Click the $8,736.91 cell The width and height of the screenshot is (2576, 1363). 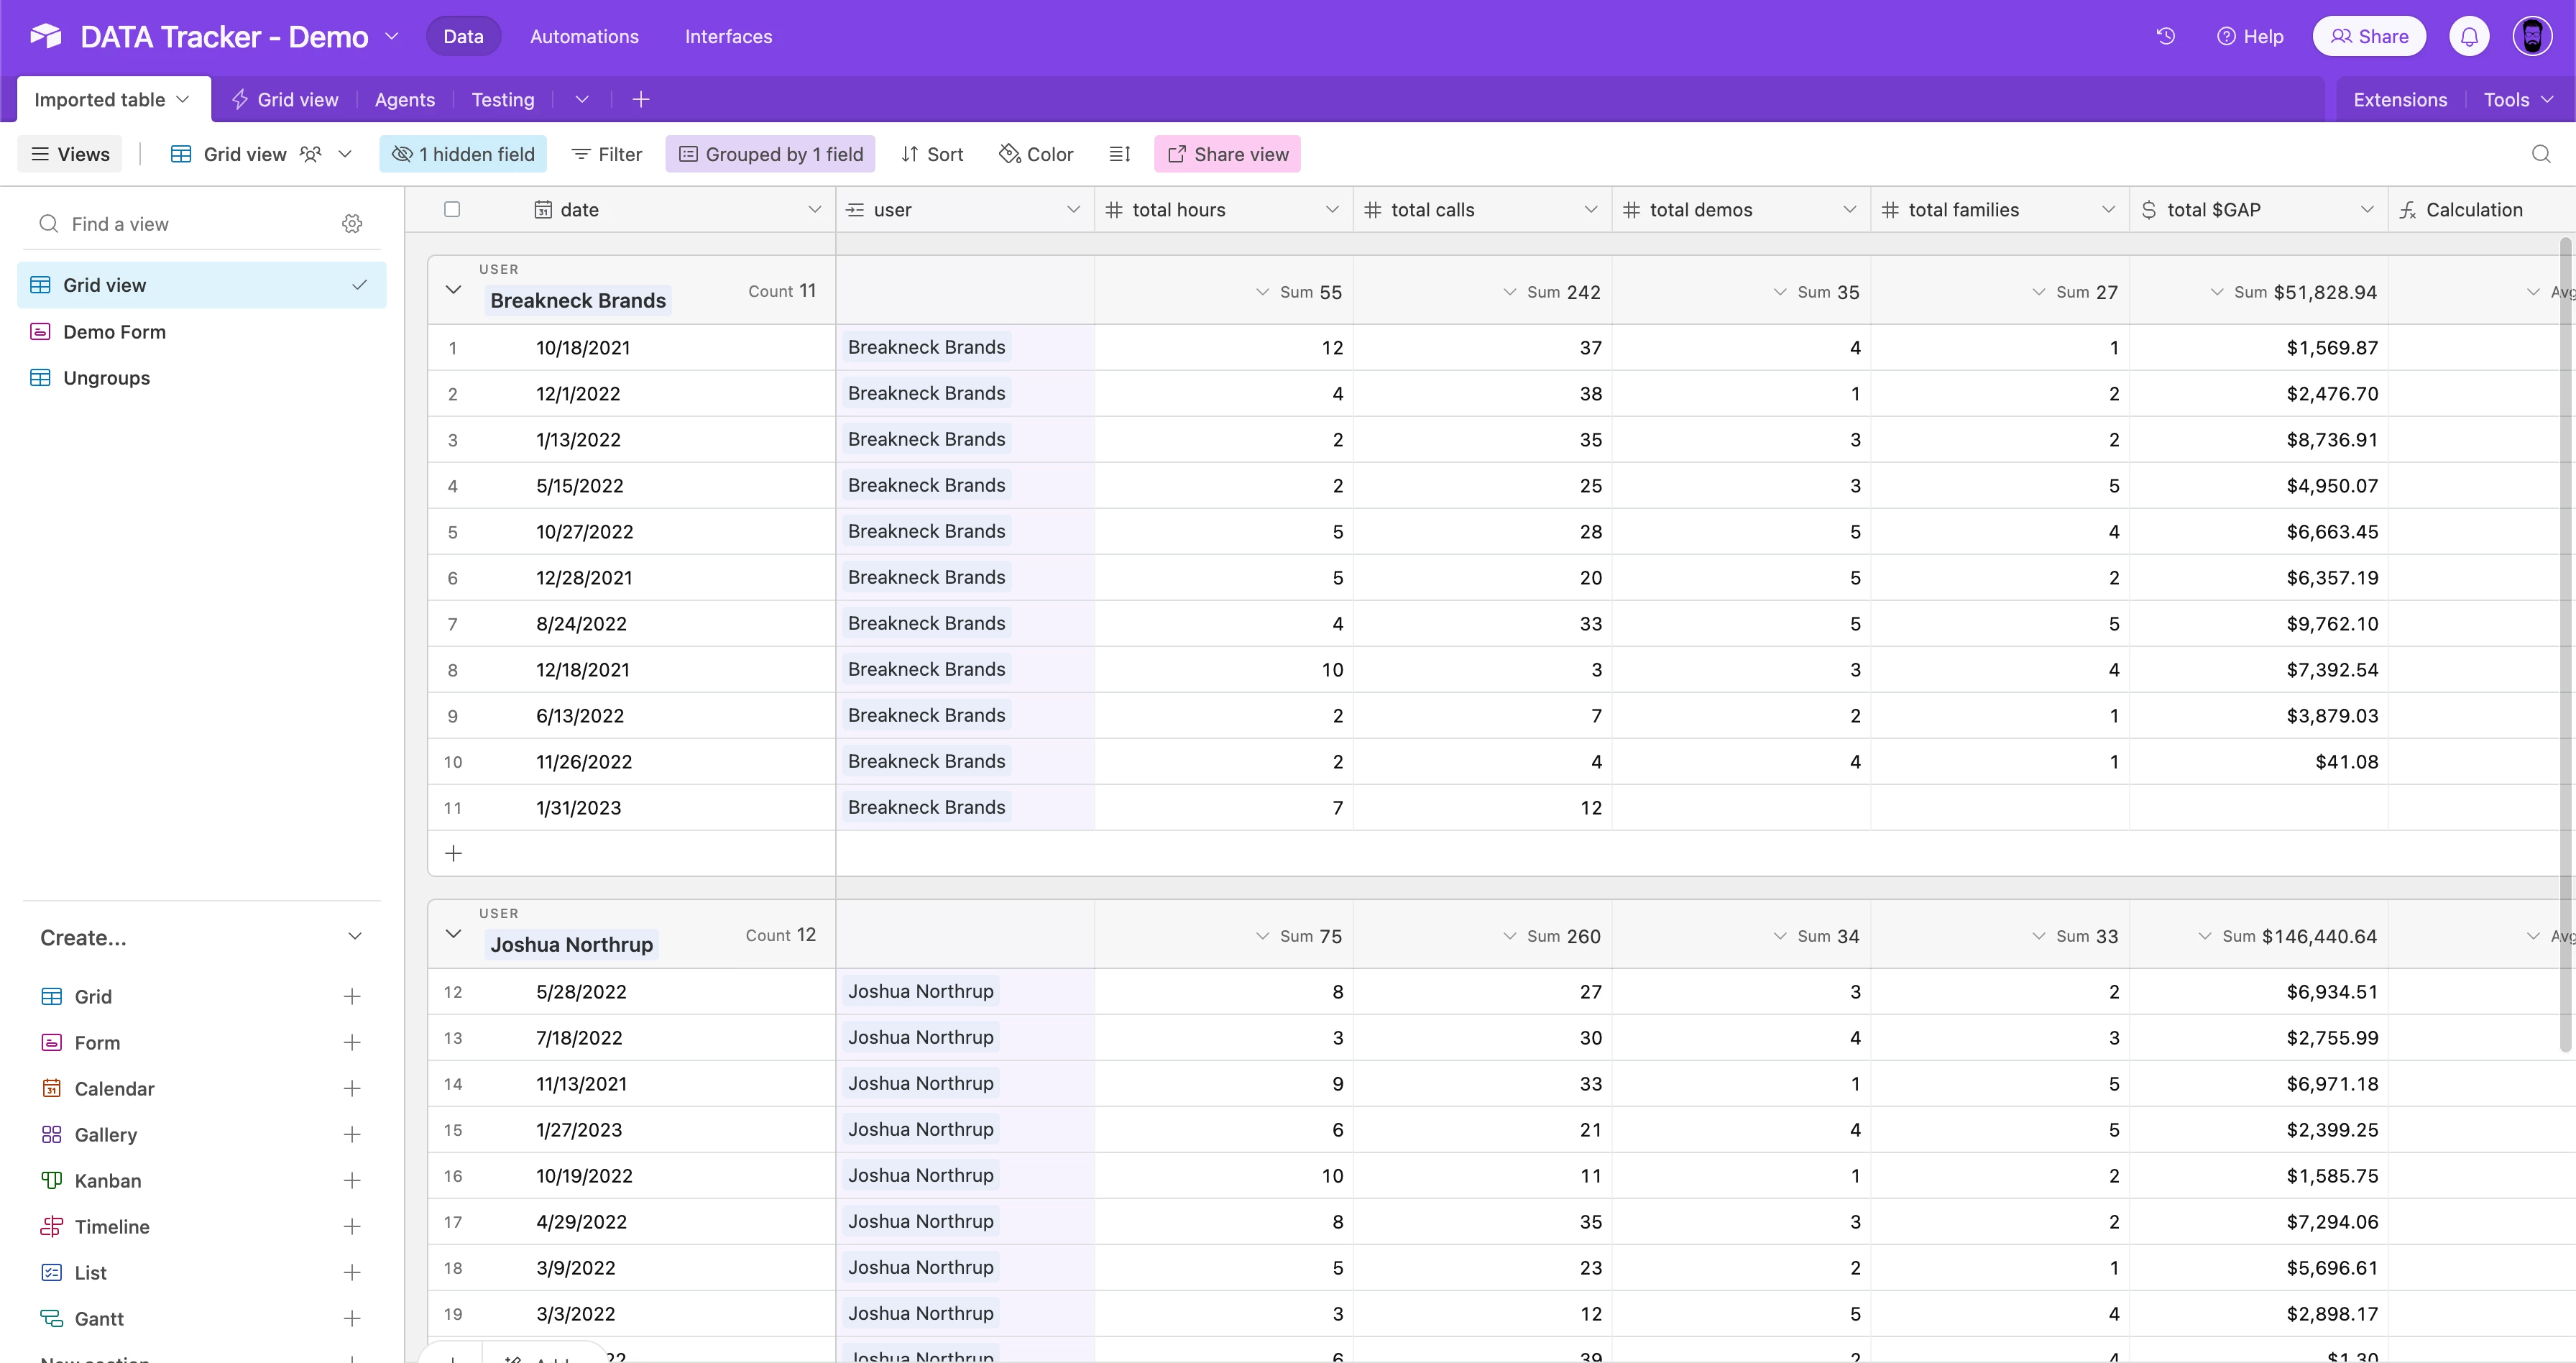tap(2259, 439)
